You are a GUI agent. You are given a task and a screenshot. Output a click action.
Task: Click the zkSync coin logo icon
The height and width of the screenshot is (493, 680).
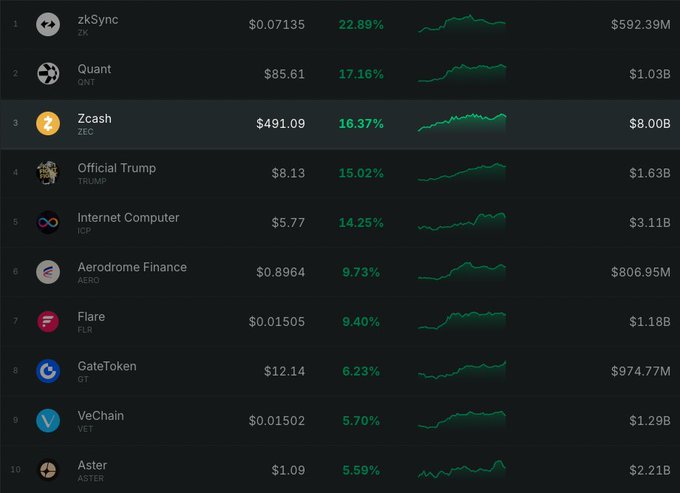click(48, 25)
